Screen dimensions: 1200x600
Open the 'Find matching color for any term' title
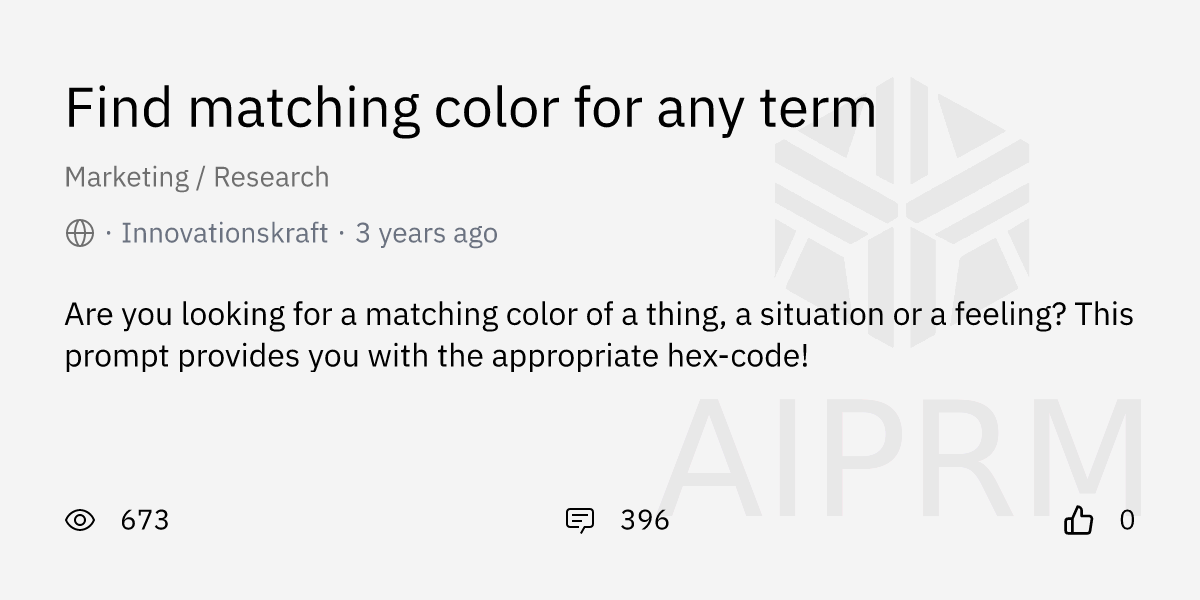tap(470, 108)
